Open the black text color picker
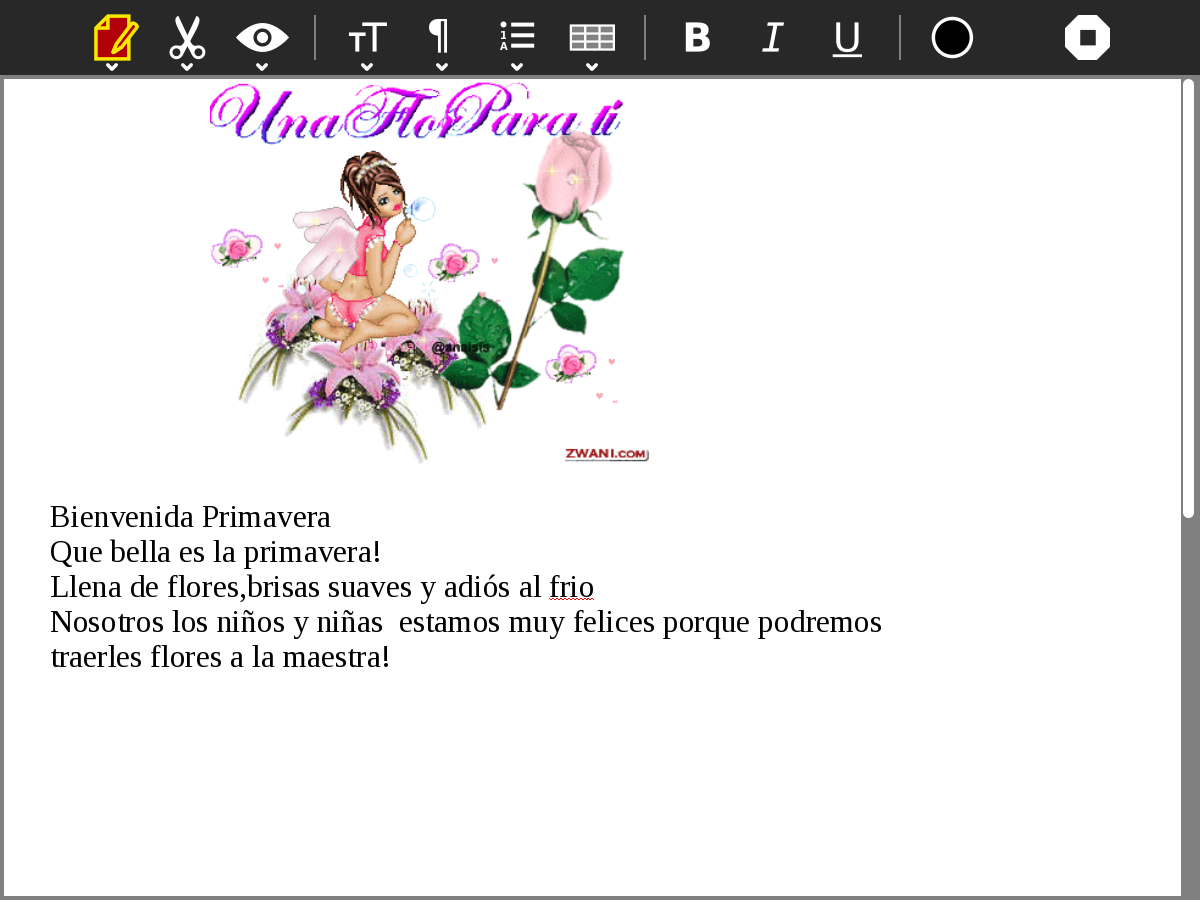The height and width of the screenshot is (900, 1200). coord(952,38)
